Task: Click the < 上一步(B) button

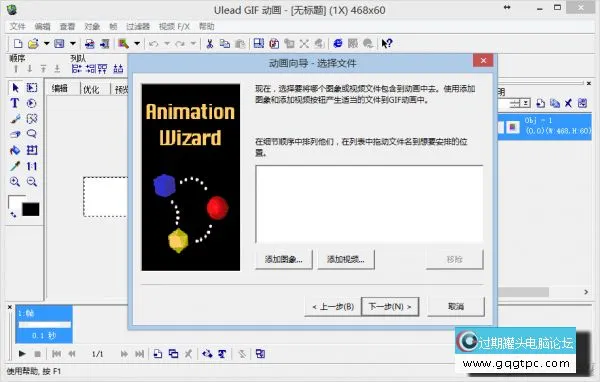Action: pos(333,307)
